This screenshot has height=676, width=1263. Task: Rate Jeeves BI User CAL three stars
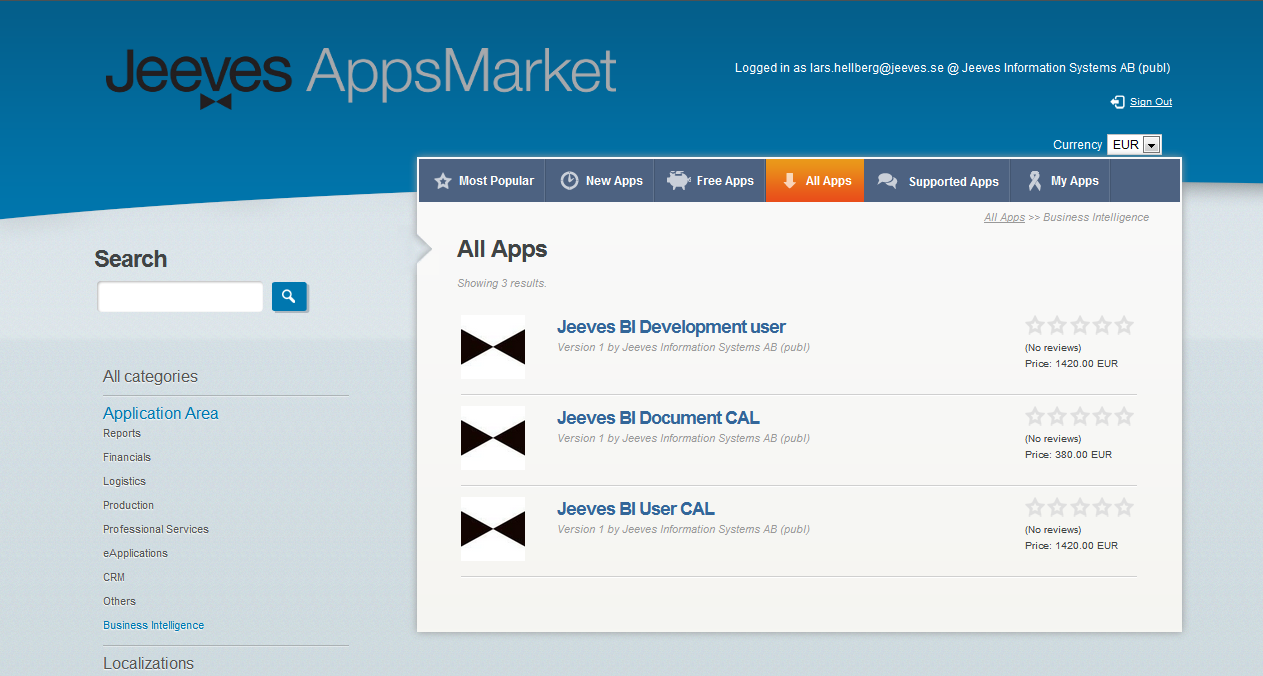pos(1080,507)
